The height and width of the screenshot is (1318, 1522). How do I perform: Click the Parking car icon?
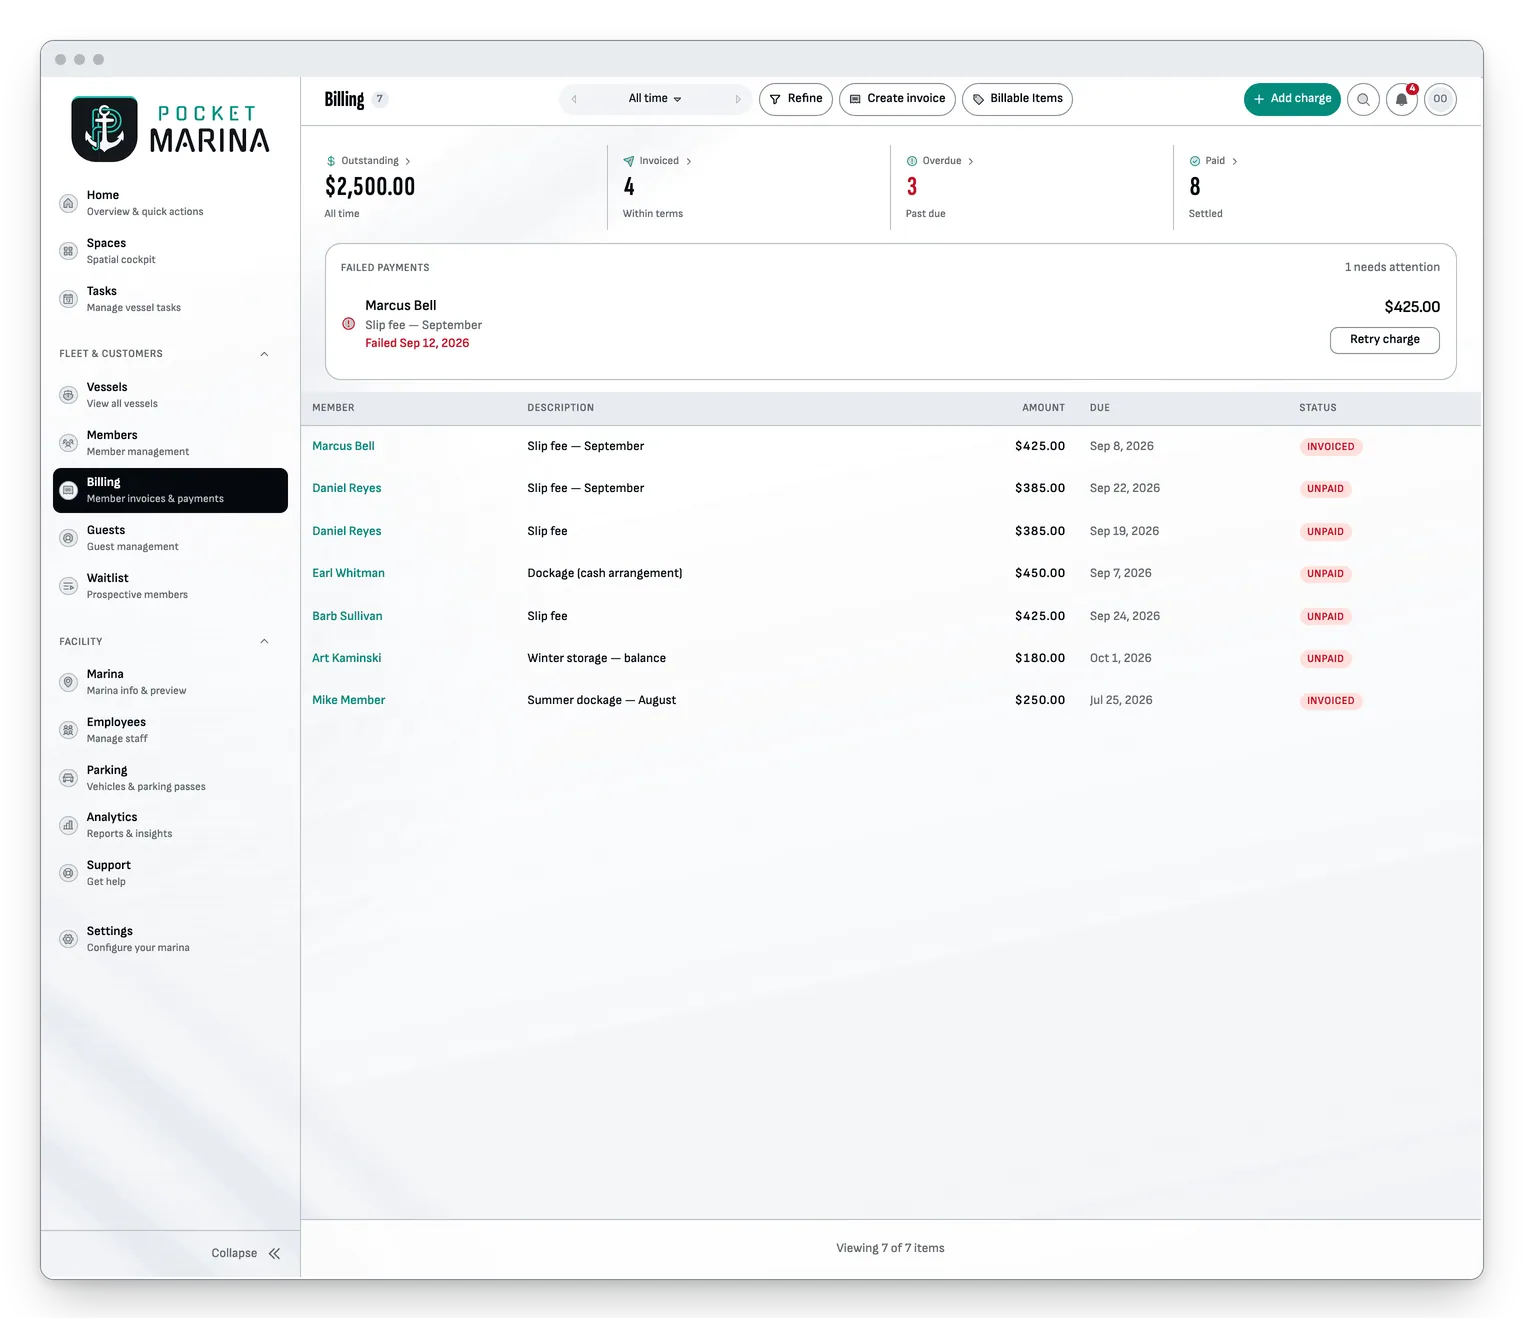[x=68, y=778]
